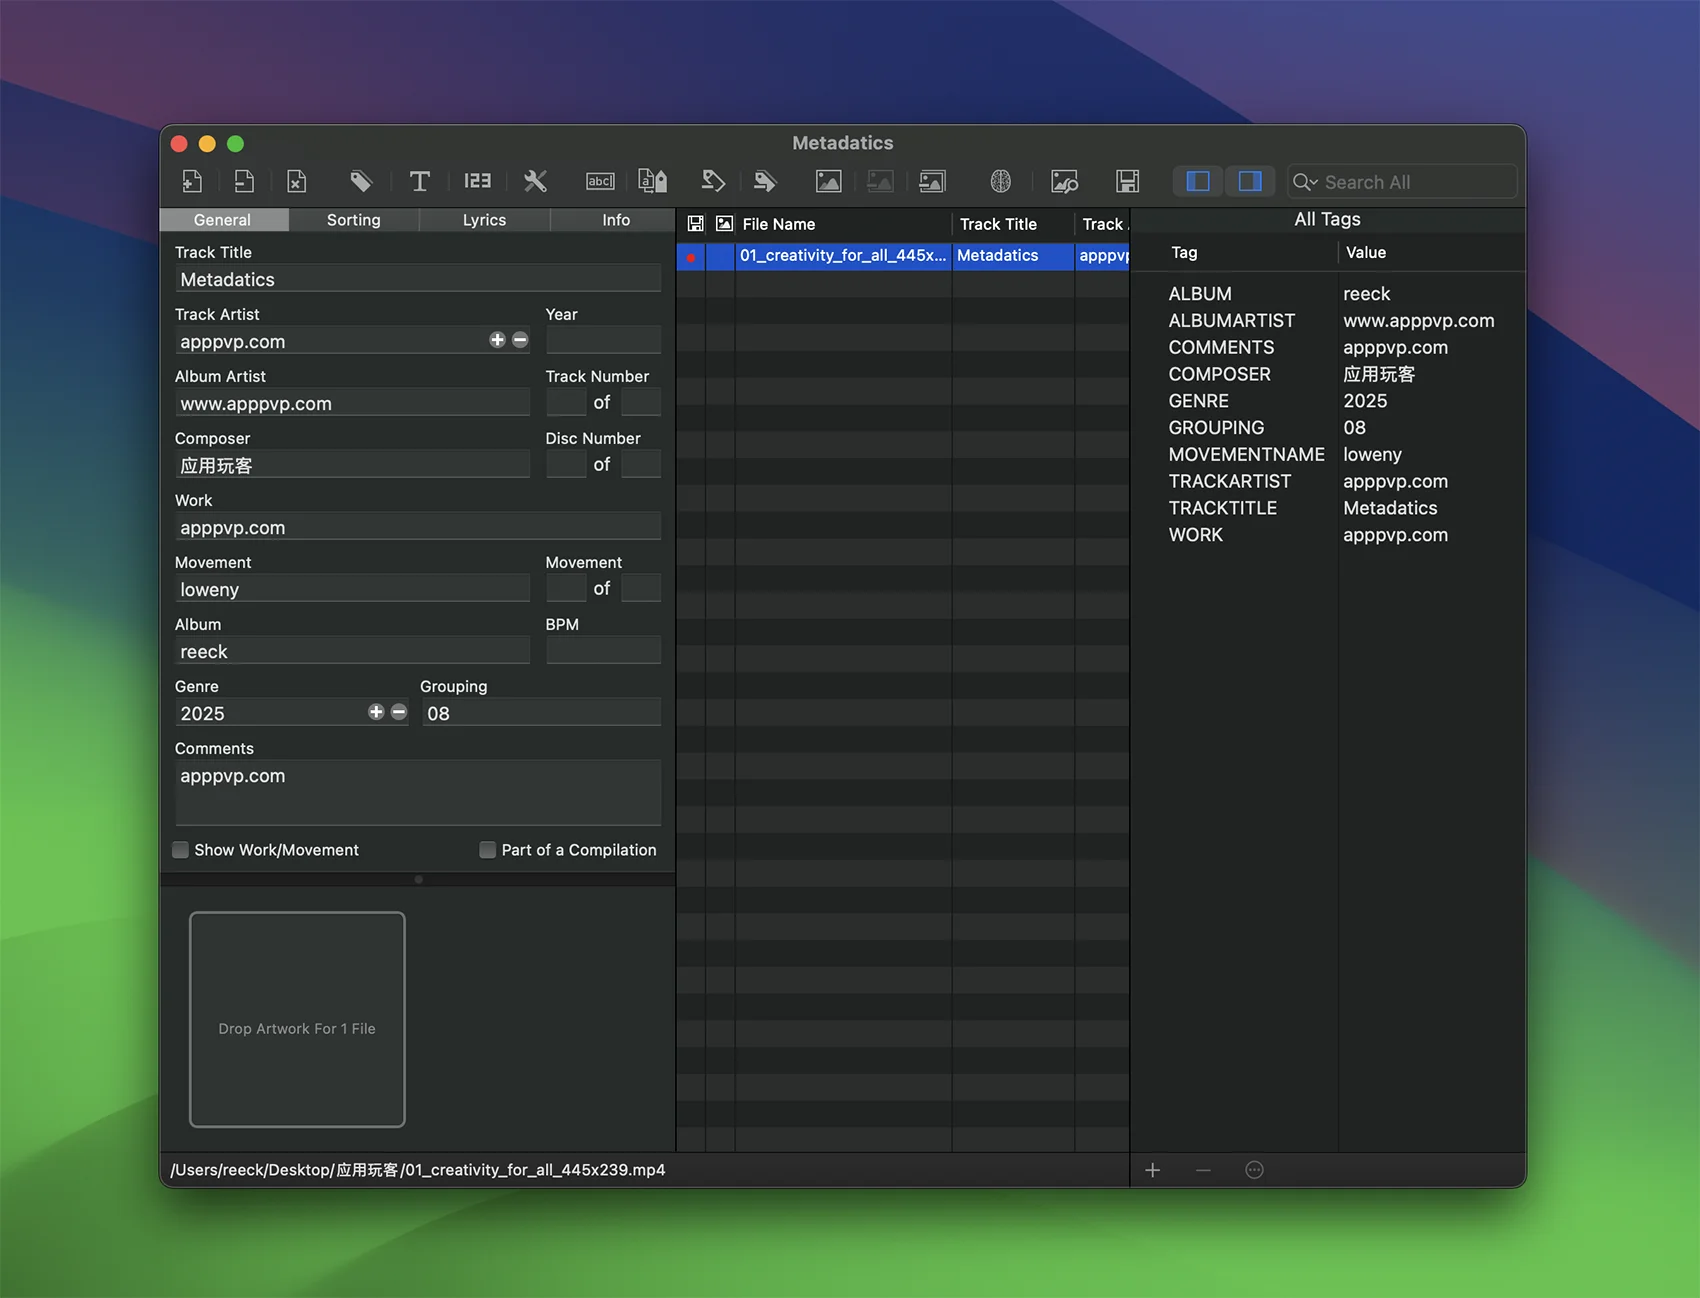Screen dimensions: 1700x1298
Task: Add another Track Artist with plus button
Action: coord(497,340)
